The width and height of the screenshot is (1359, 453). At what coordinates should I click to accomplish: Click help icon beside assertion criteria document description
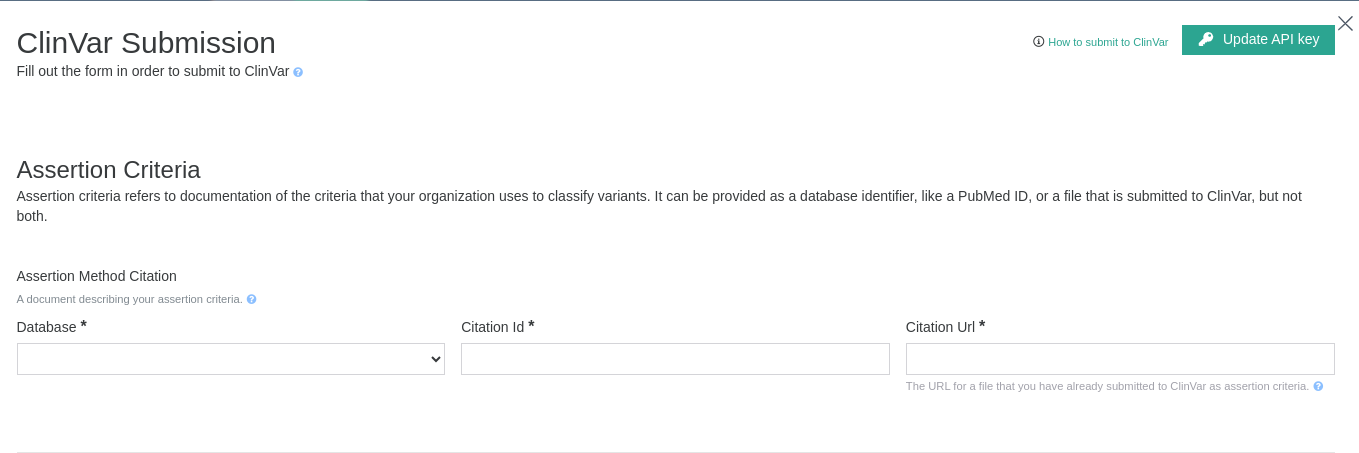252,299
